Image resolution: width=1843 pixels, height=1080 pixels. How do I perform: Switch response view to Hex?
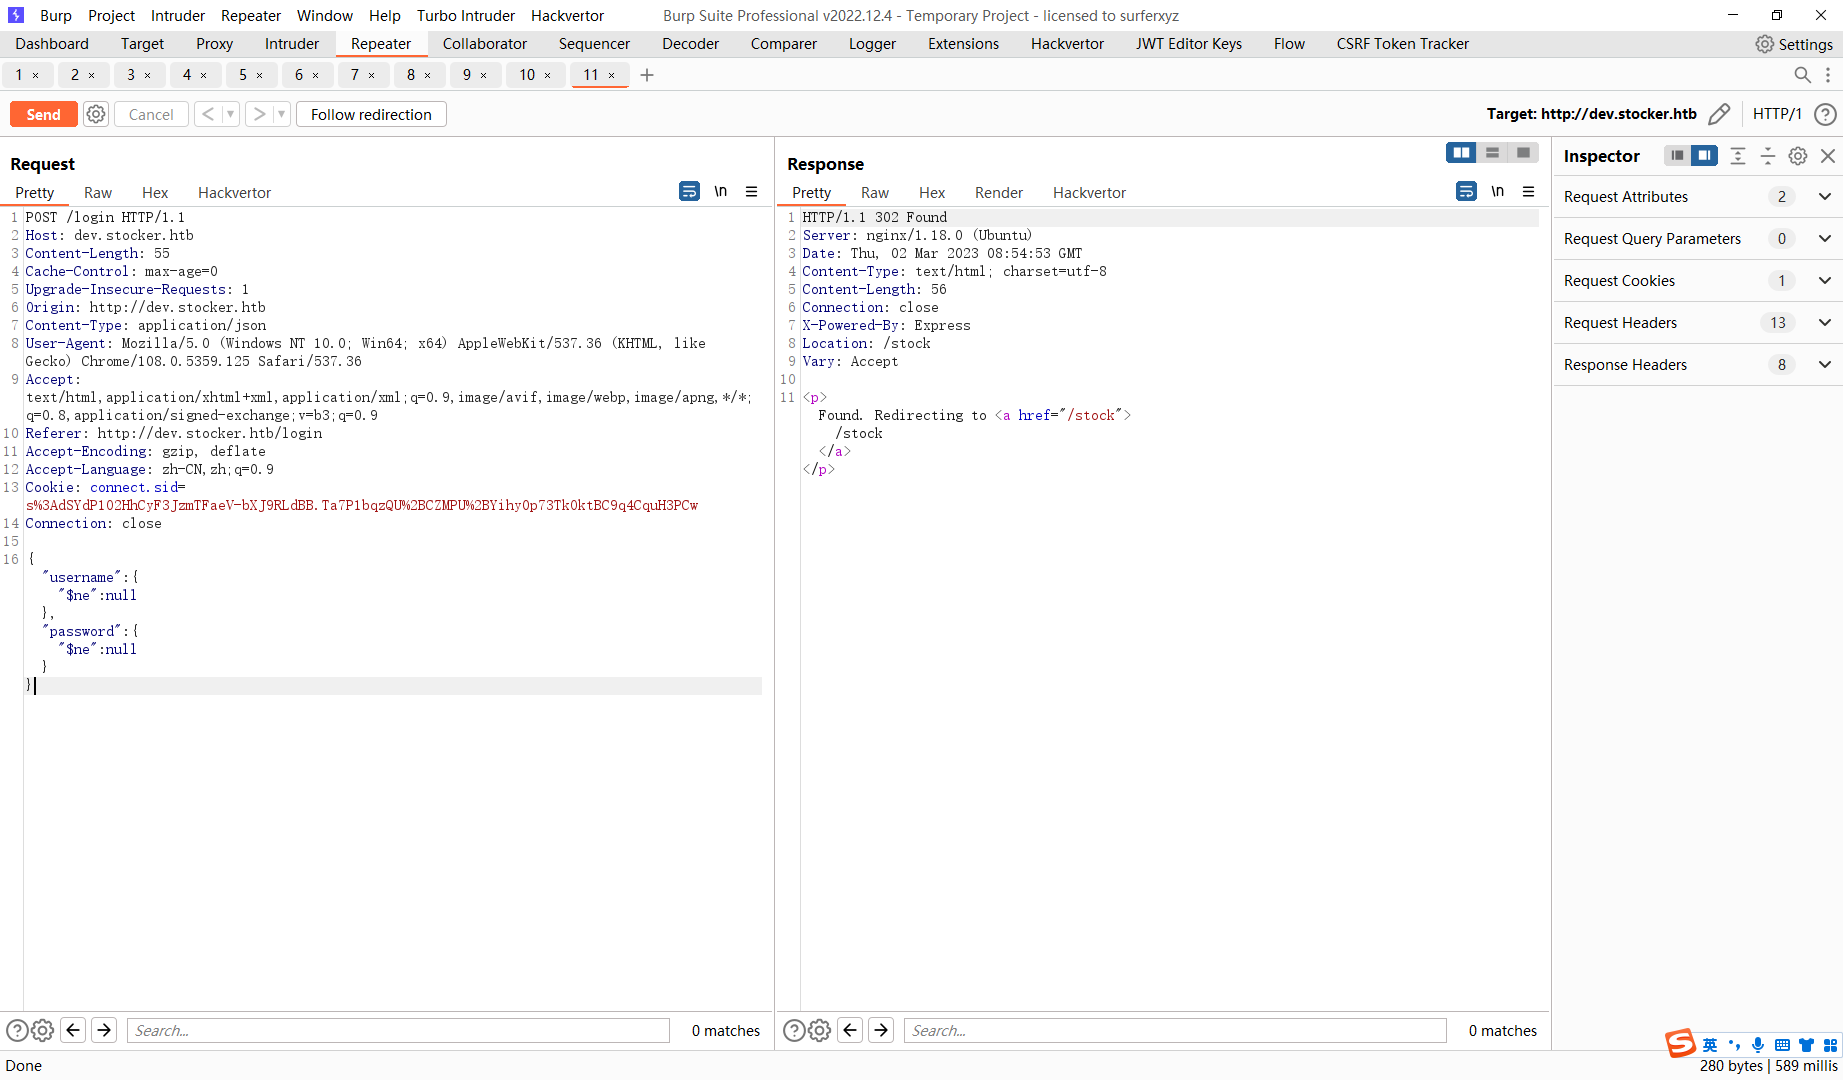(x=932, y=192)
